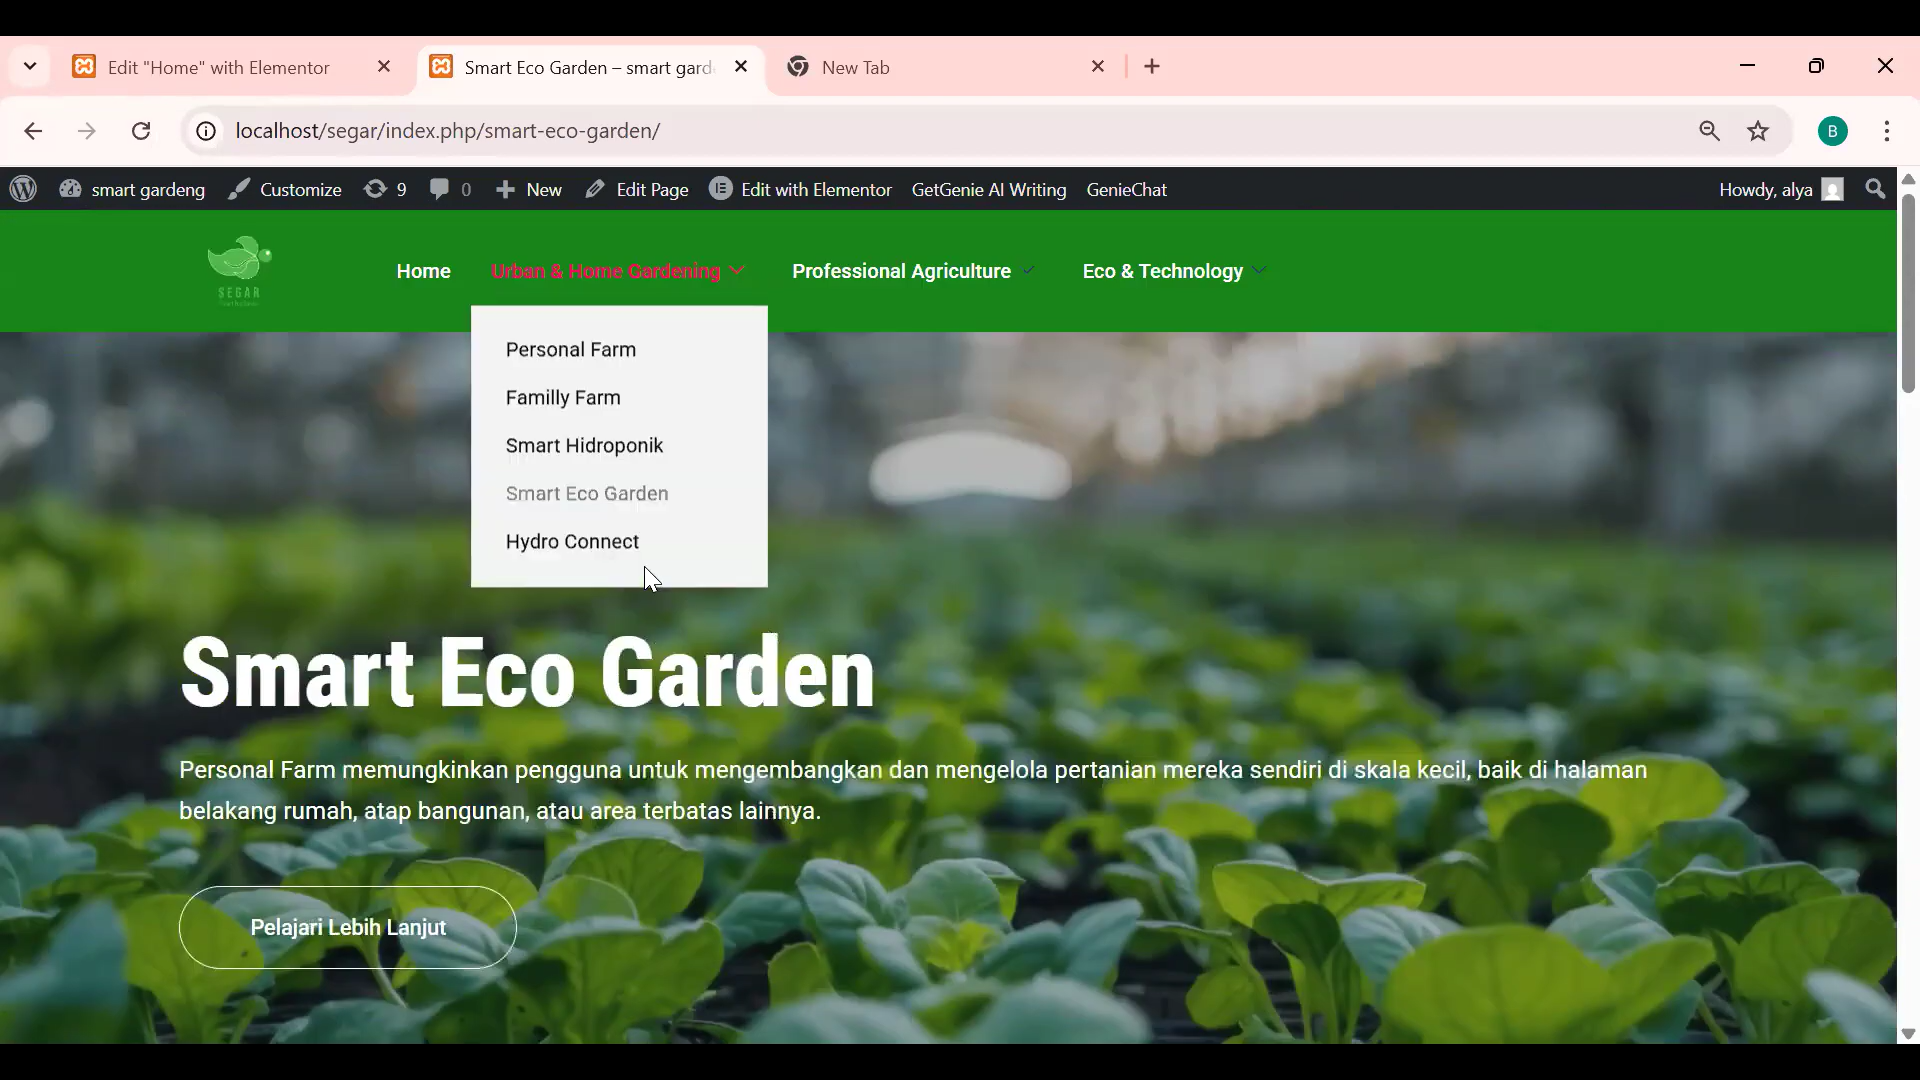1920x1080 pixels.
Task: Bookmark this page with the star icon
Action: click(x=1758, y=131)
